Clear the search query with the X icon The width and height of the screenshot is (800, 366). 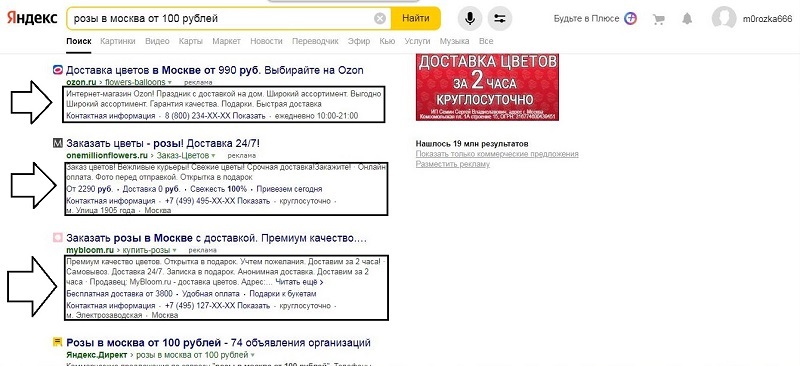coord(380,19)
